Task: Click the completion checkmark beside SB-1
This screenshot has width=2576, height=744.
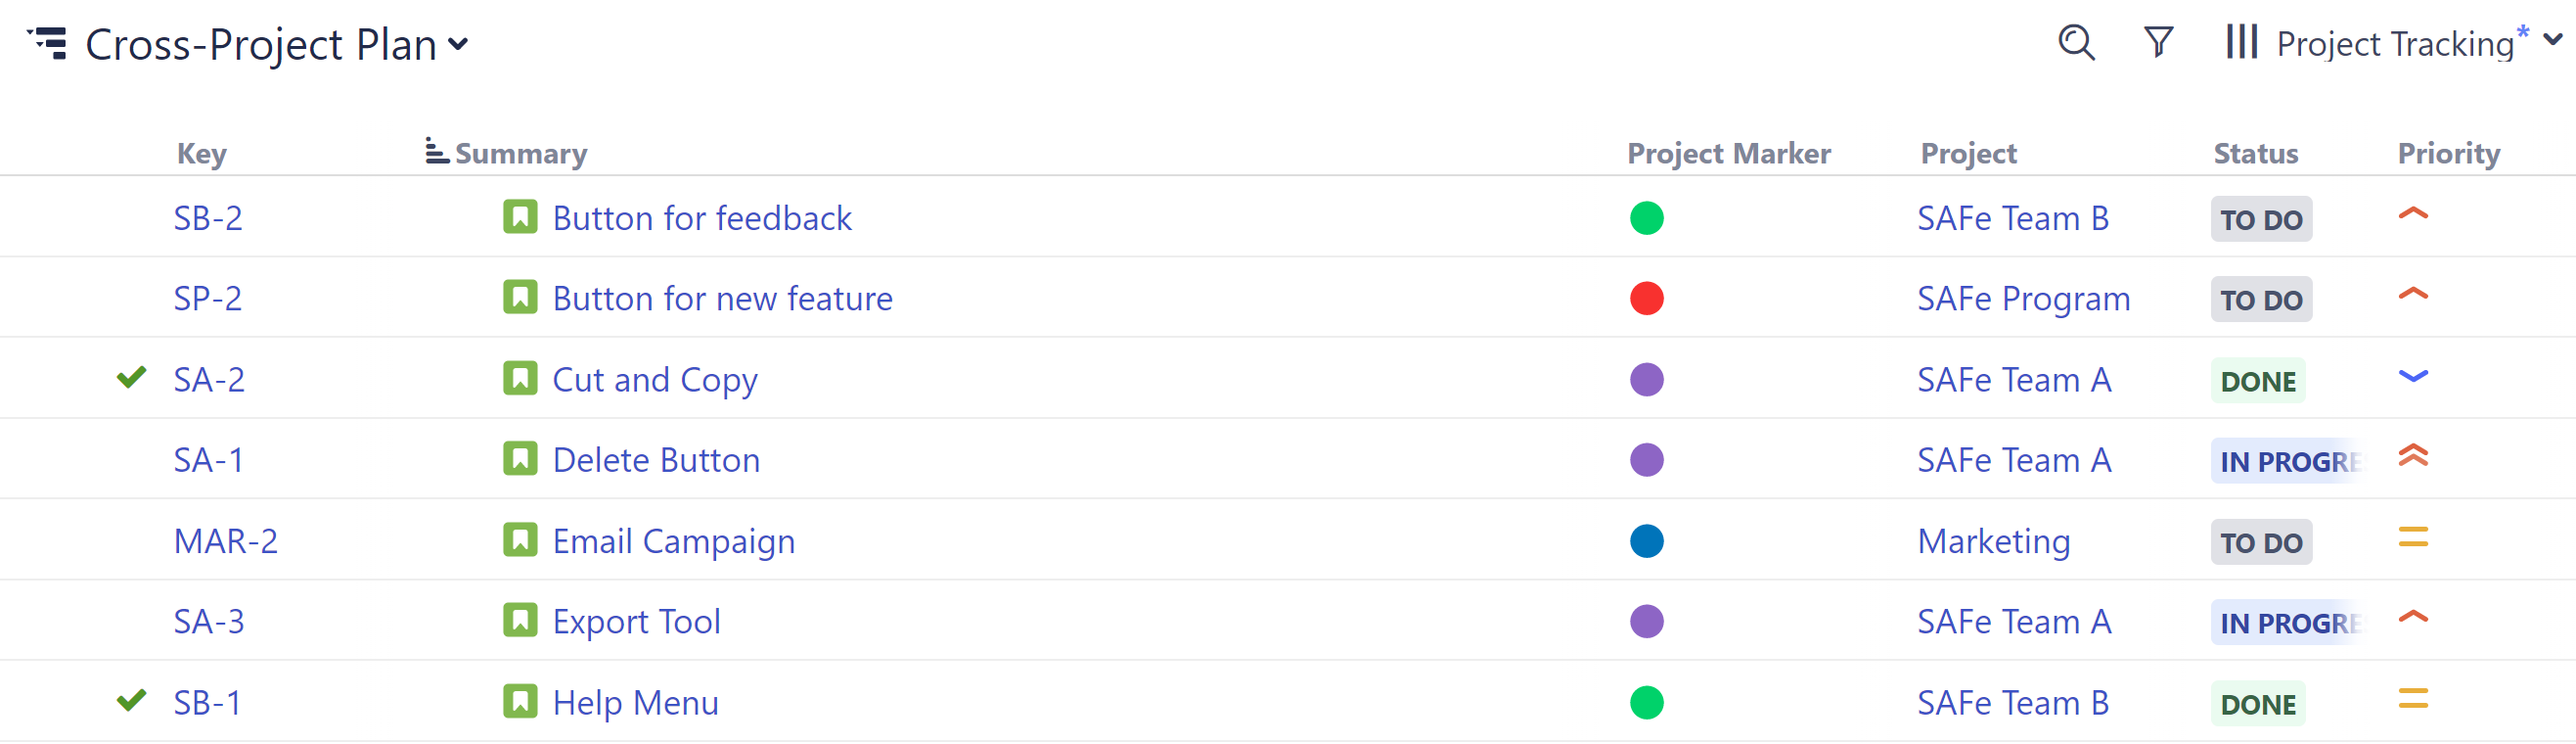Action: click(x=131, y=701)
